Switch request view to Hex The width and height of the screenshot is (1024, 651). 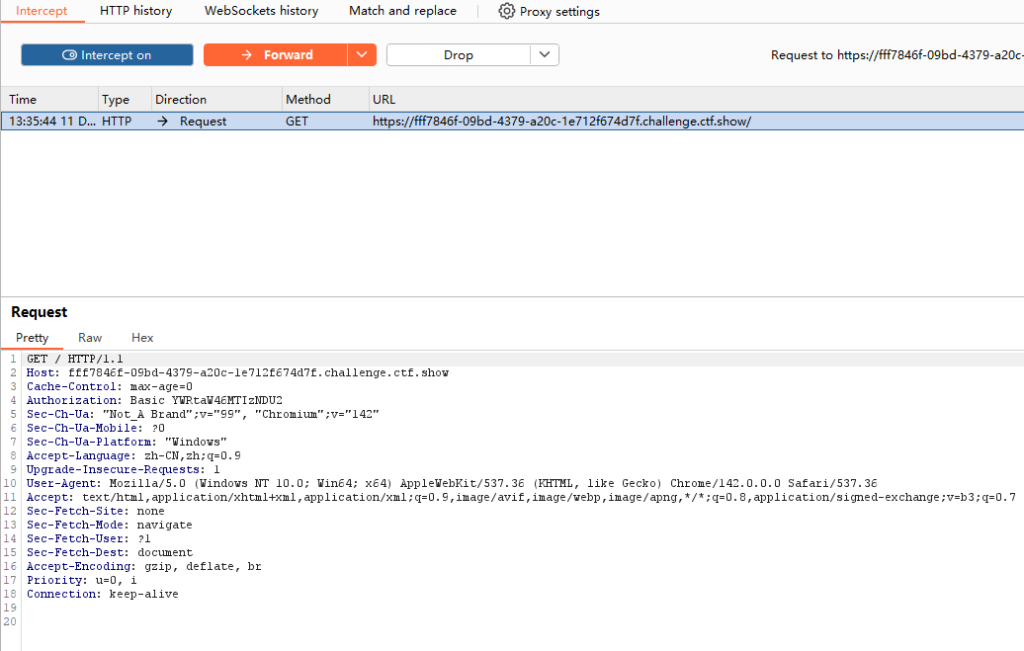[142, 338]
